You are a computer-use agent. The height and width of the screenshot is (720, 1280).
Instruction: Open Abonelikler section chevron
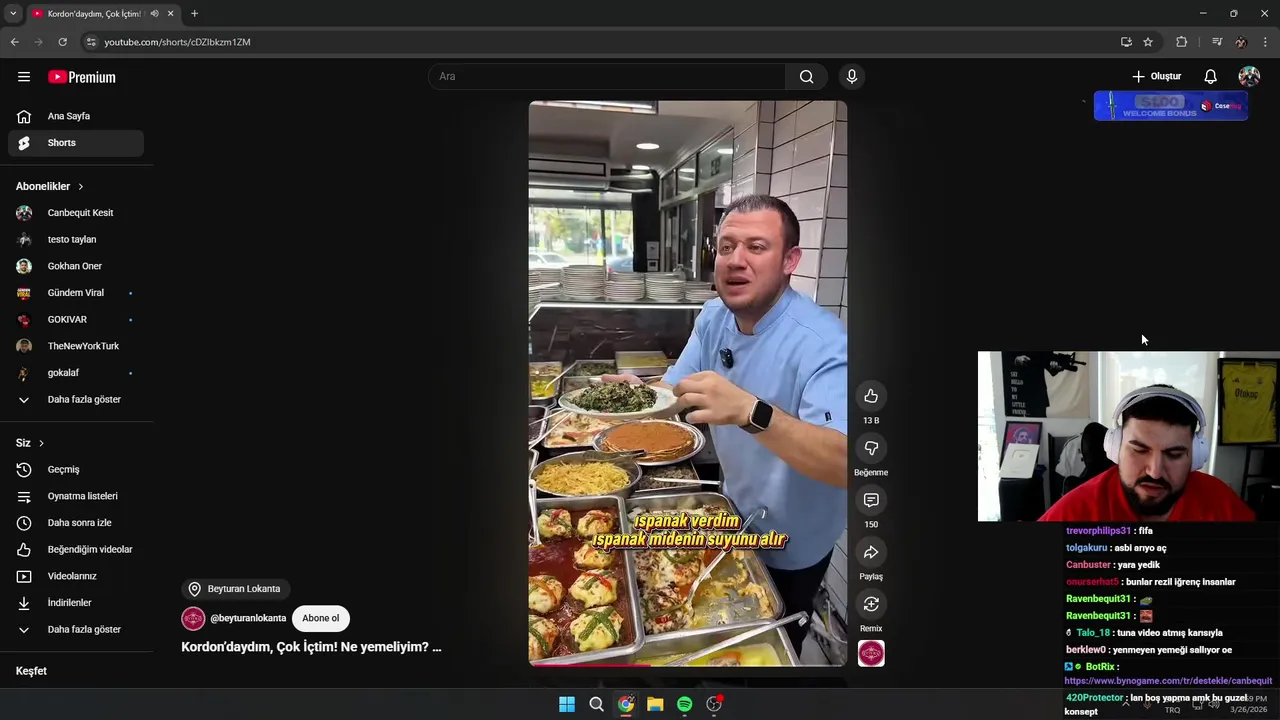(x=81, y=187)
